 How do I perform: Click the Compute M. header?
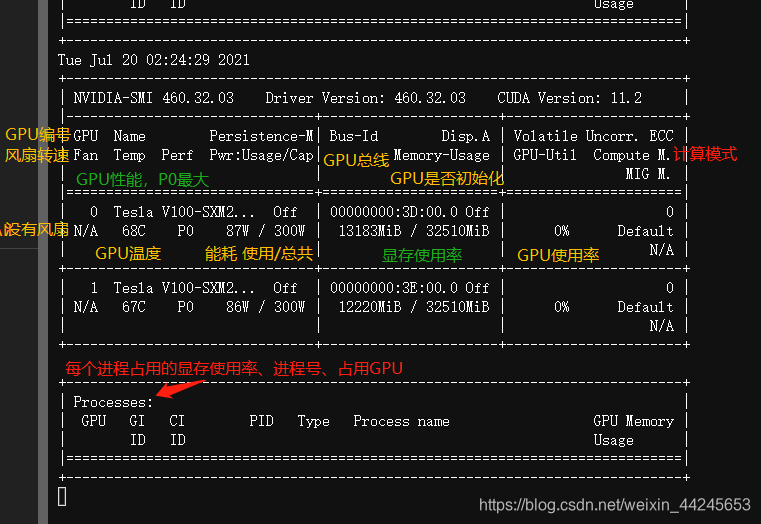[x=632, y=155]
